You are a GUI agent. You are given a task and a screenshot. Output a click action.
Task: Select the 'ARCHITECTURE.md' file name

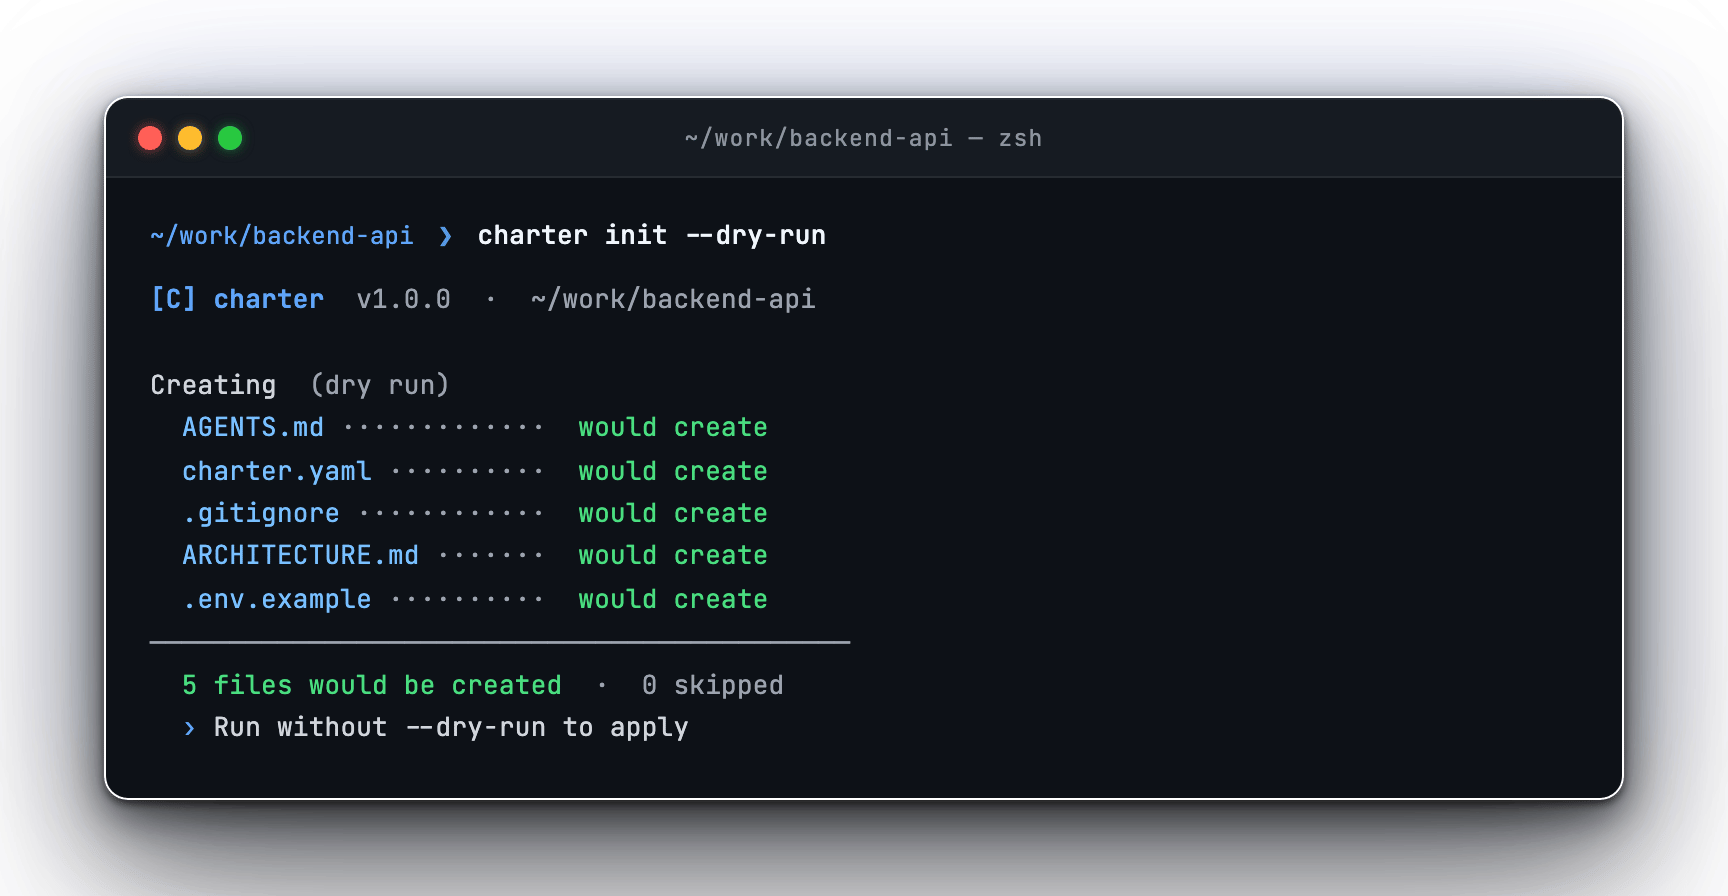click(301, 555)
